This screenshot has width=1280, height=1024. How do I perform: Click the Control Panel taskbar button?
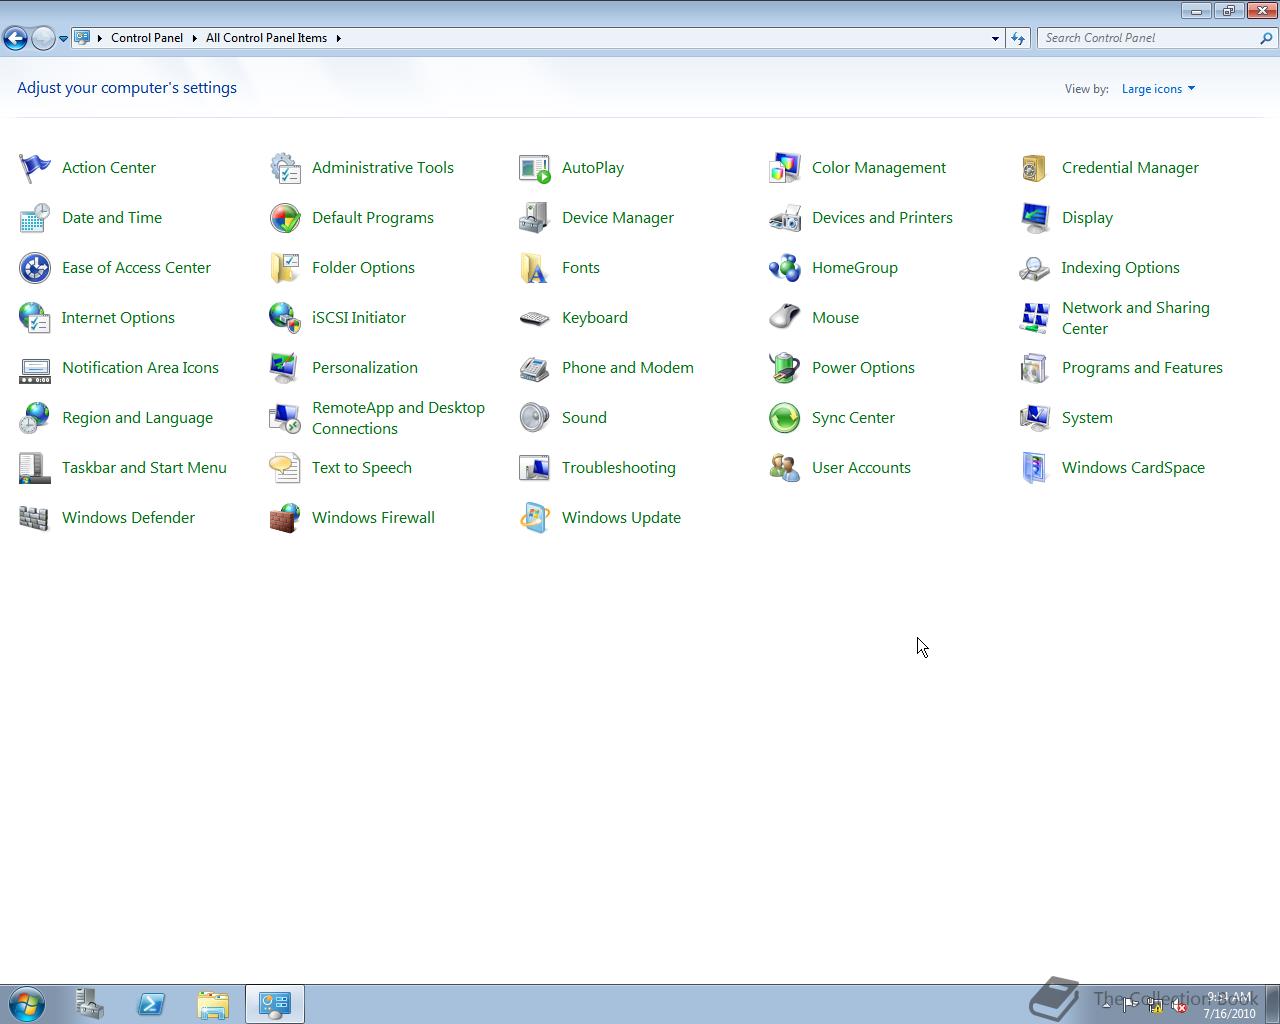pos(275,1004)
